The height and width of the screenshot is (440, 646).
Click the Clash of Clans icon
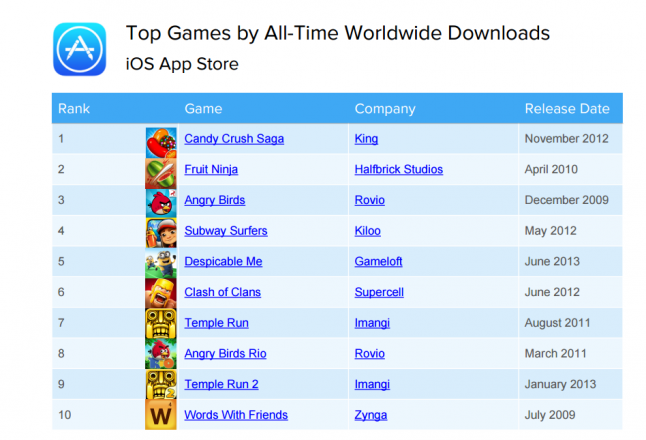coord(161,293)
